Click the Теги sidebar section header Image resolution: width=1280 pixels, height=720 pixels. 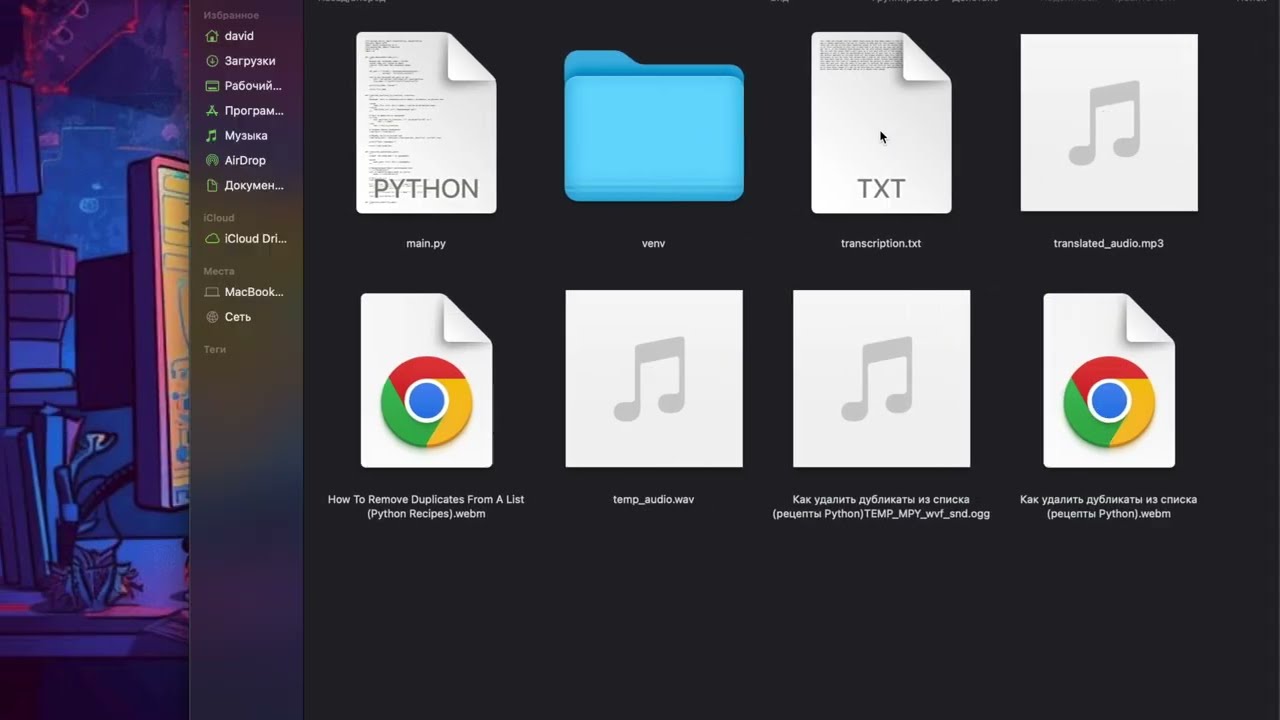coord(215,350)
